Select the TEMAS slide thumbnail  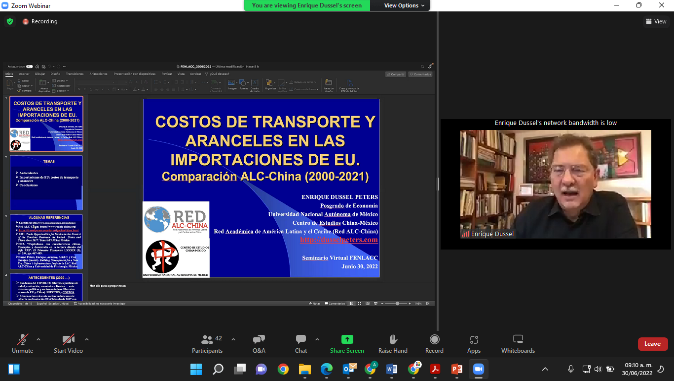point(46,183)
